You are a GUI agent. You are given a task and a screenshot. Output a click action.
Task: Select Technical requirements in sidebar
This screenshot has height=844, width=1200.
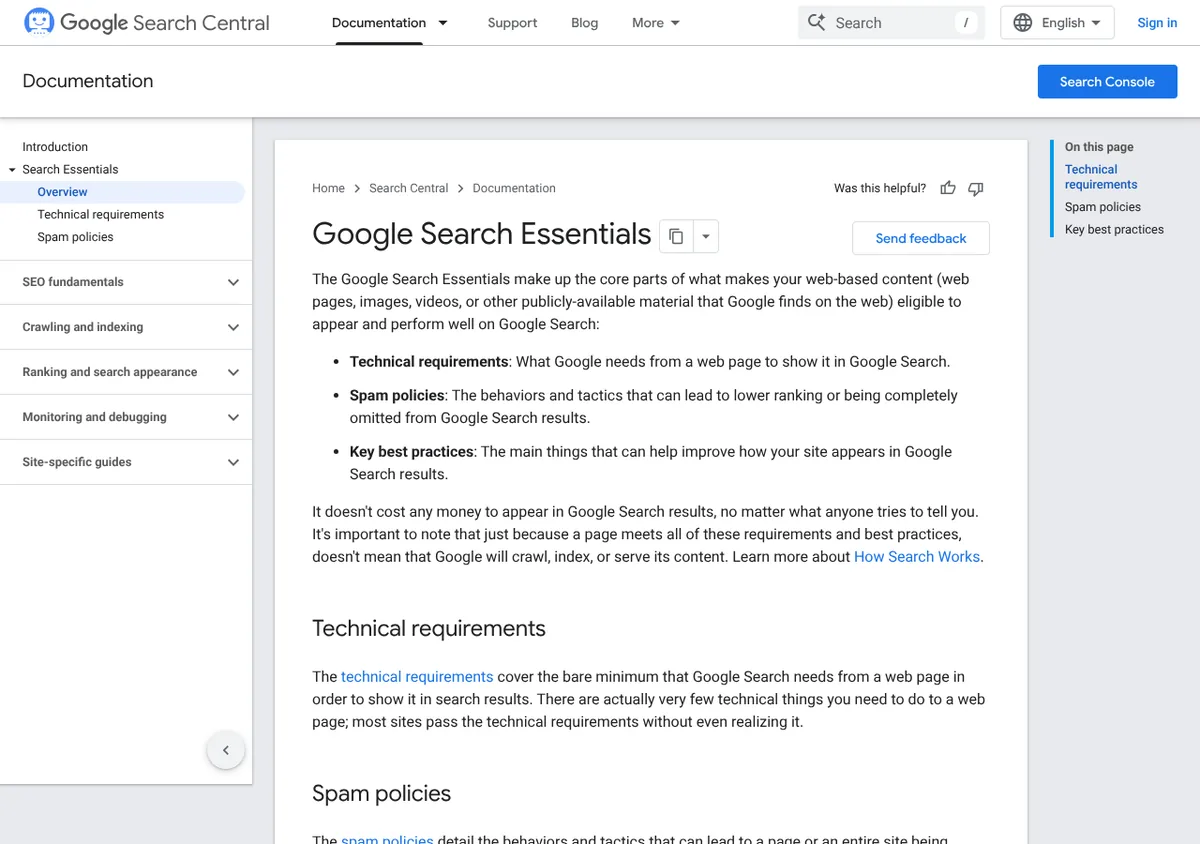100,214
